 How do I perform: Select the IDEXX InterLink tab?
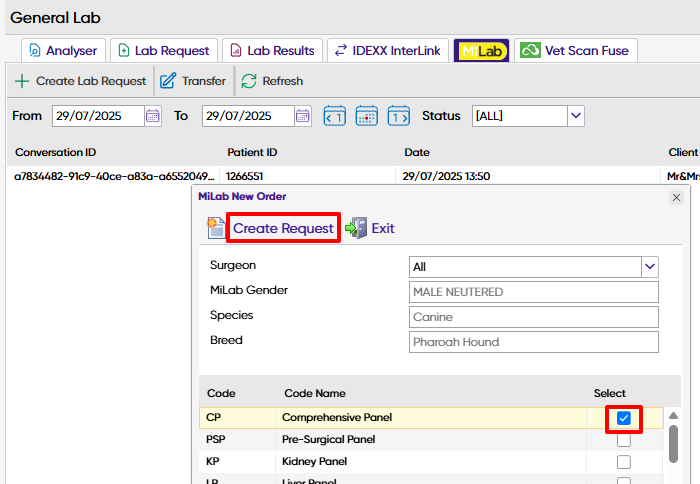(x=388, y=50)
